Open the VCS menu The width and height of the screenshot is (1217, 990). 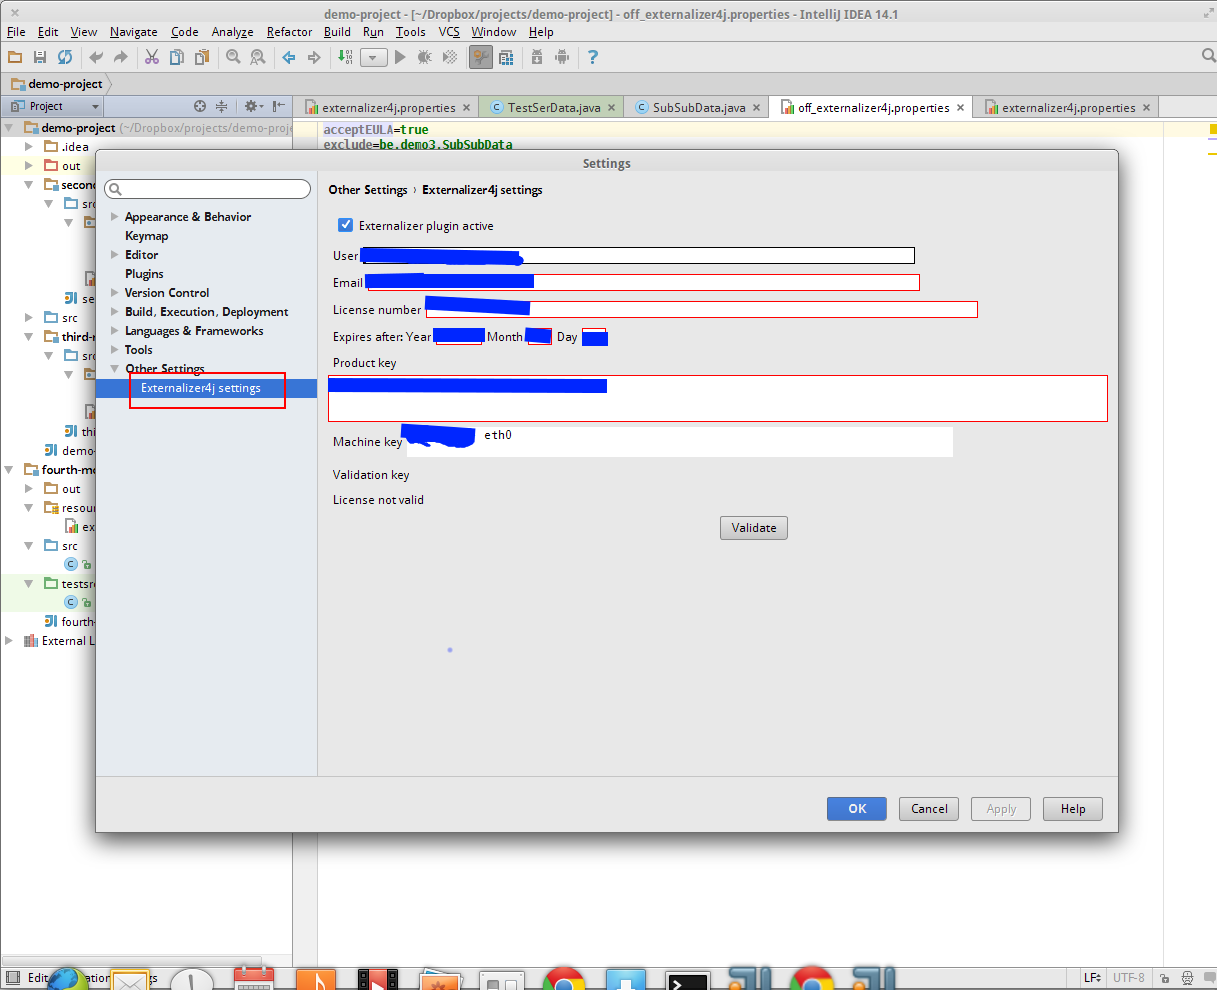pyautogui.click(x=449, y=32)
